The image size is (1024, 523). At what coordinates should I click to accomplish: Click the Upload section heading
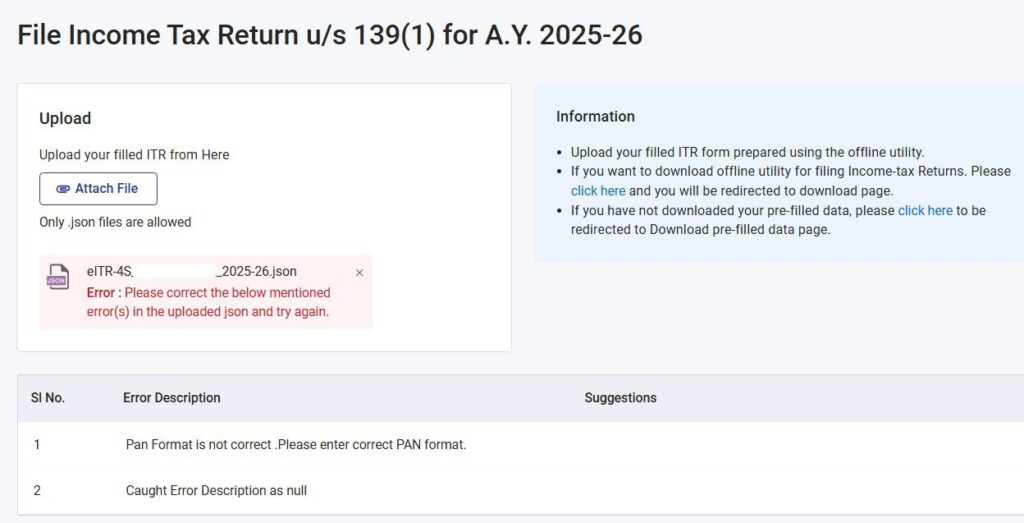coord(65,118)
